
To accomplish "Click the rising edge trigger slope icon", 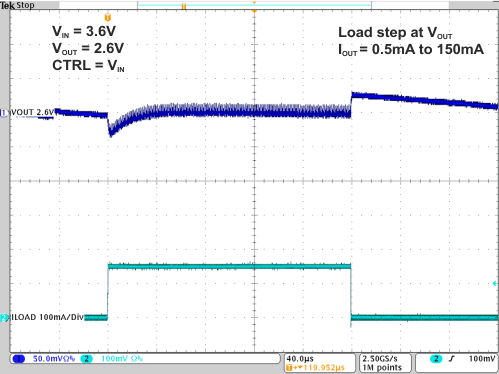I will pyautogui.click(x=452, y=359).
